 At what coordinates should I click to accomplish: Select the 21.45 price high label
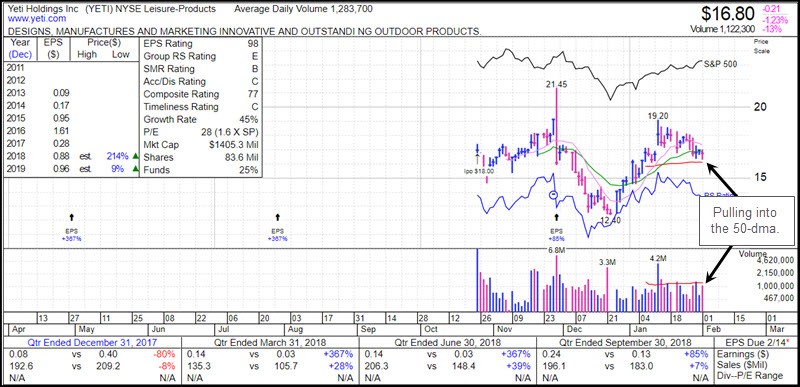[557, 85]
